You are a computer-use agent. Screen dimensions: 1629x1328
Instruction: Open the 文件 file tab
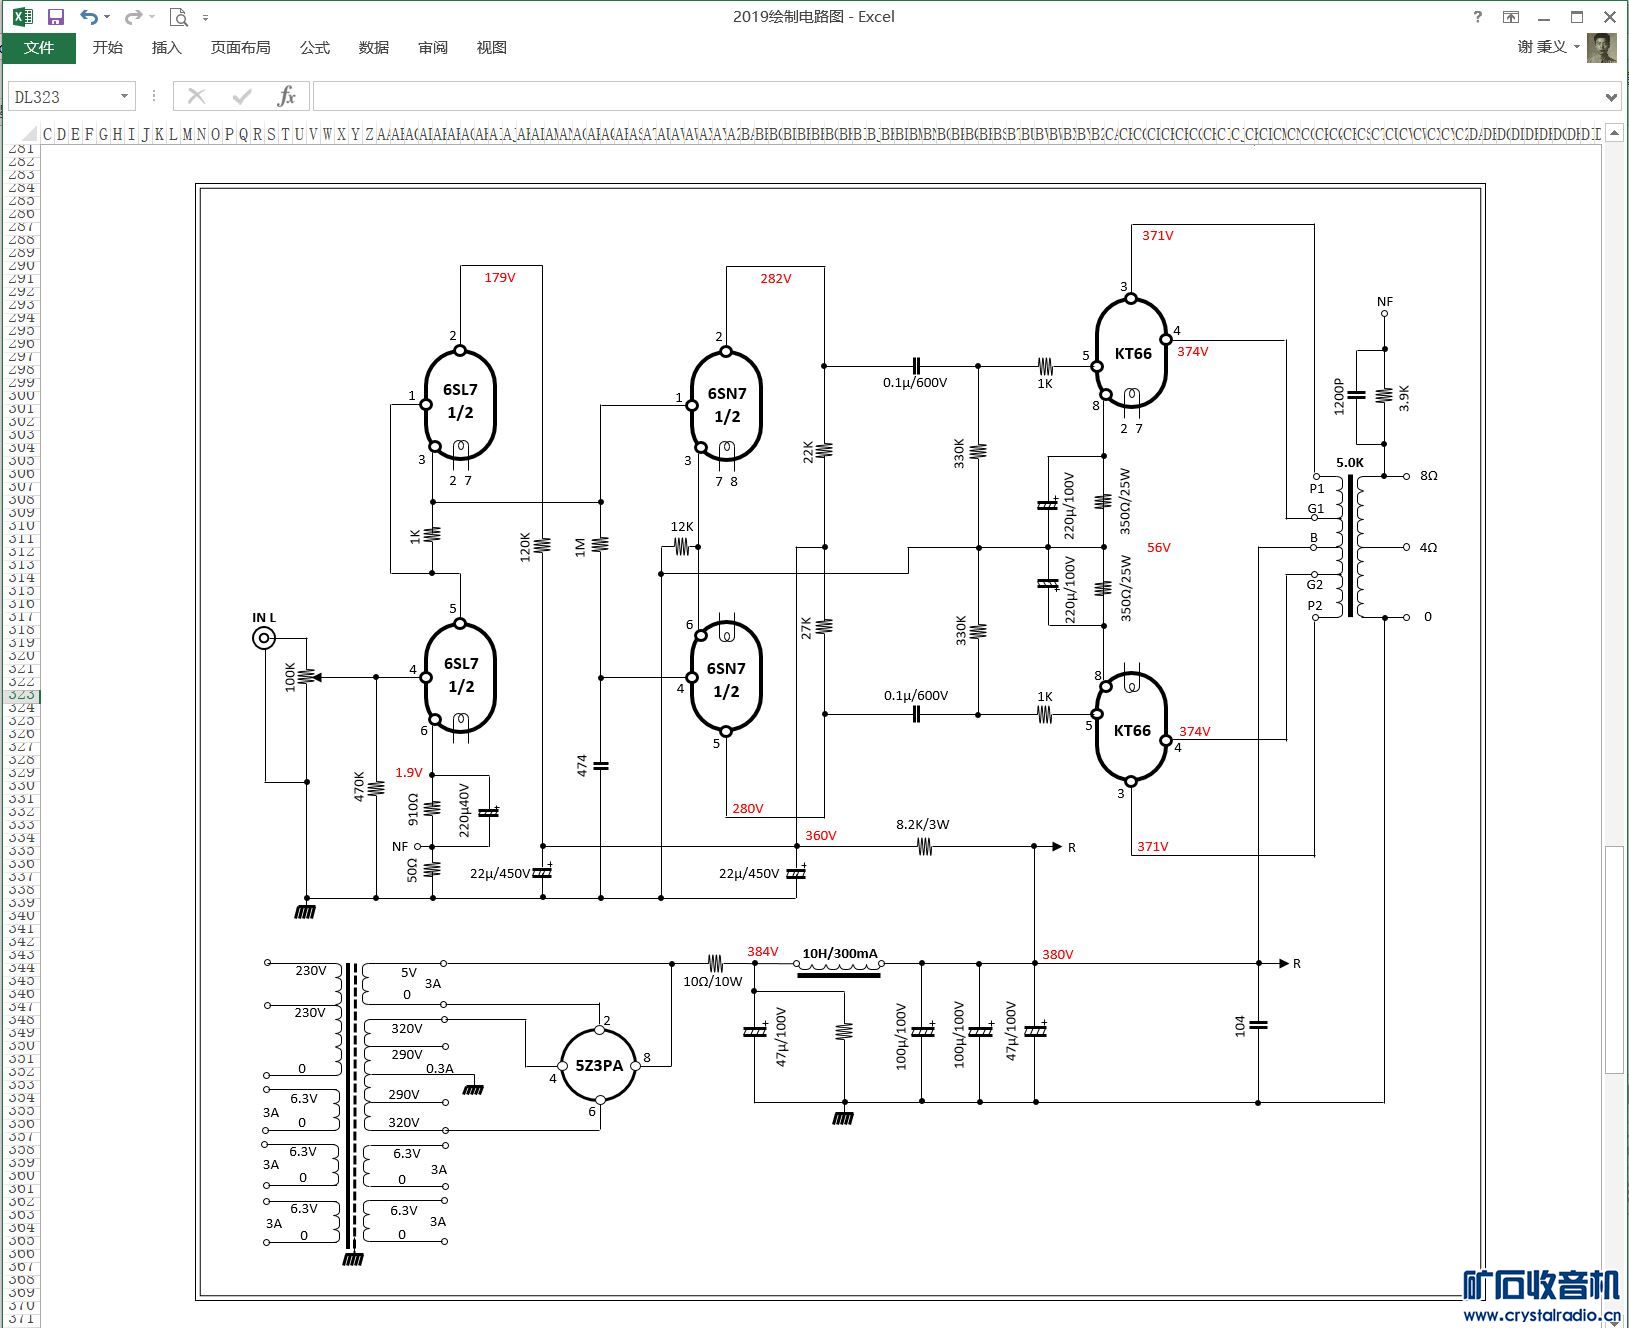pyautogui.click(x=38, y=48)
